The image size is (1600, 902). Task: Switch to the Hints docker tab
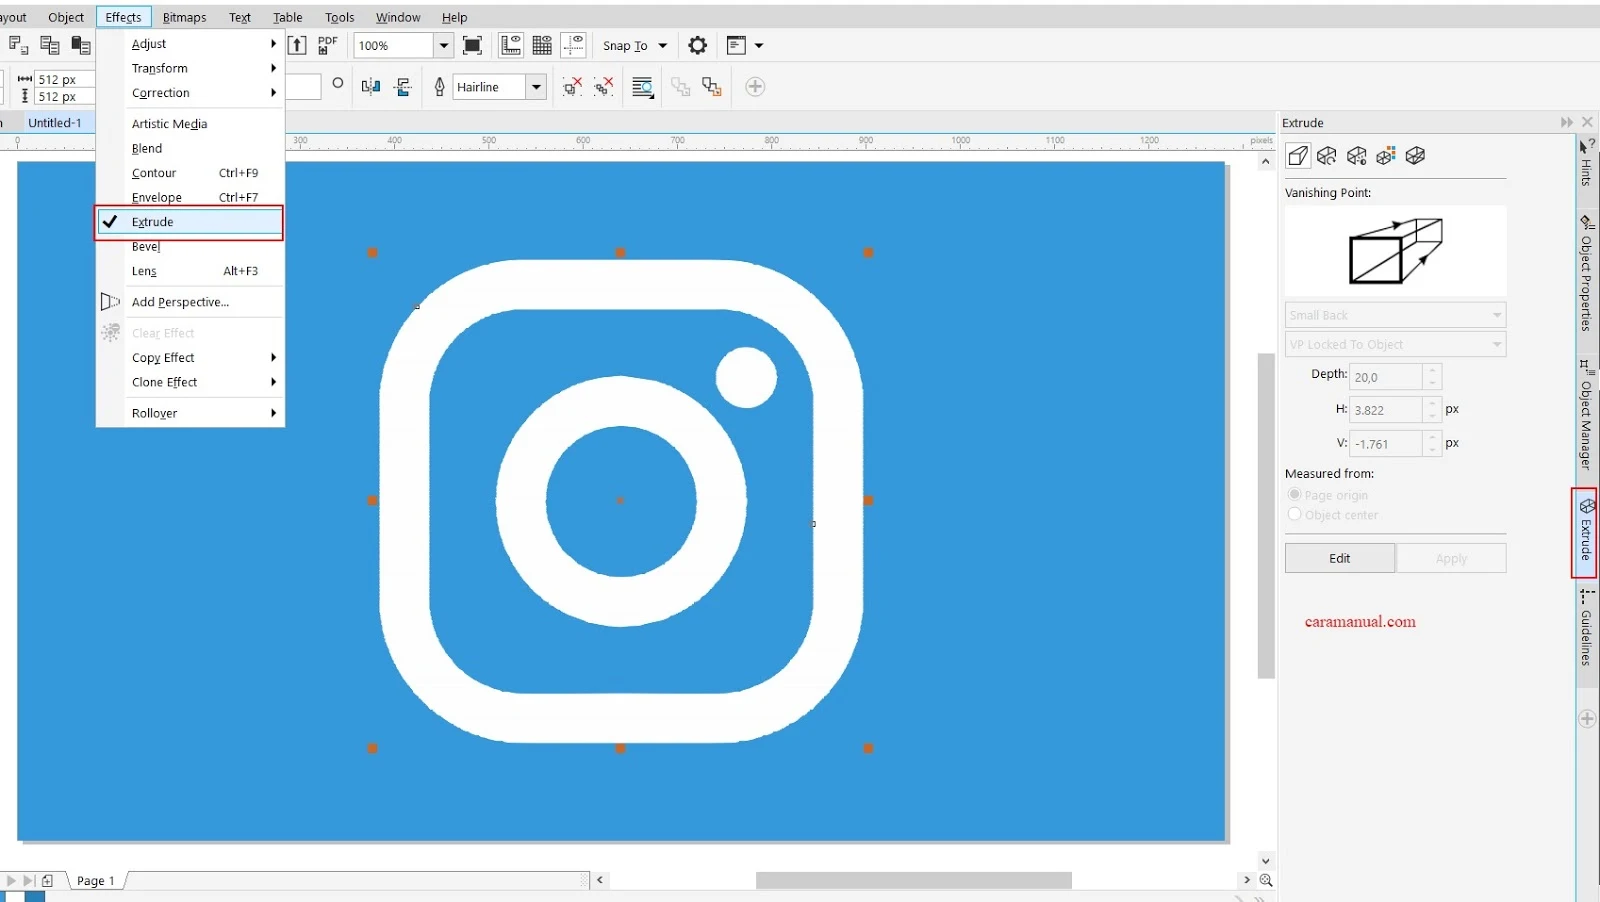coord(1587,163)
